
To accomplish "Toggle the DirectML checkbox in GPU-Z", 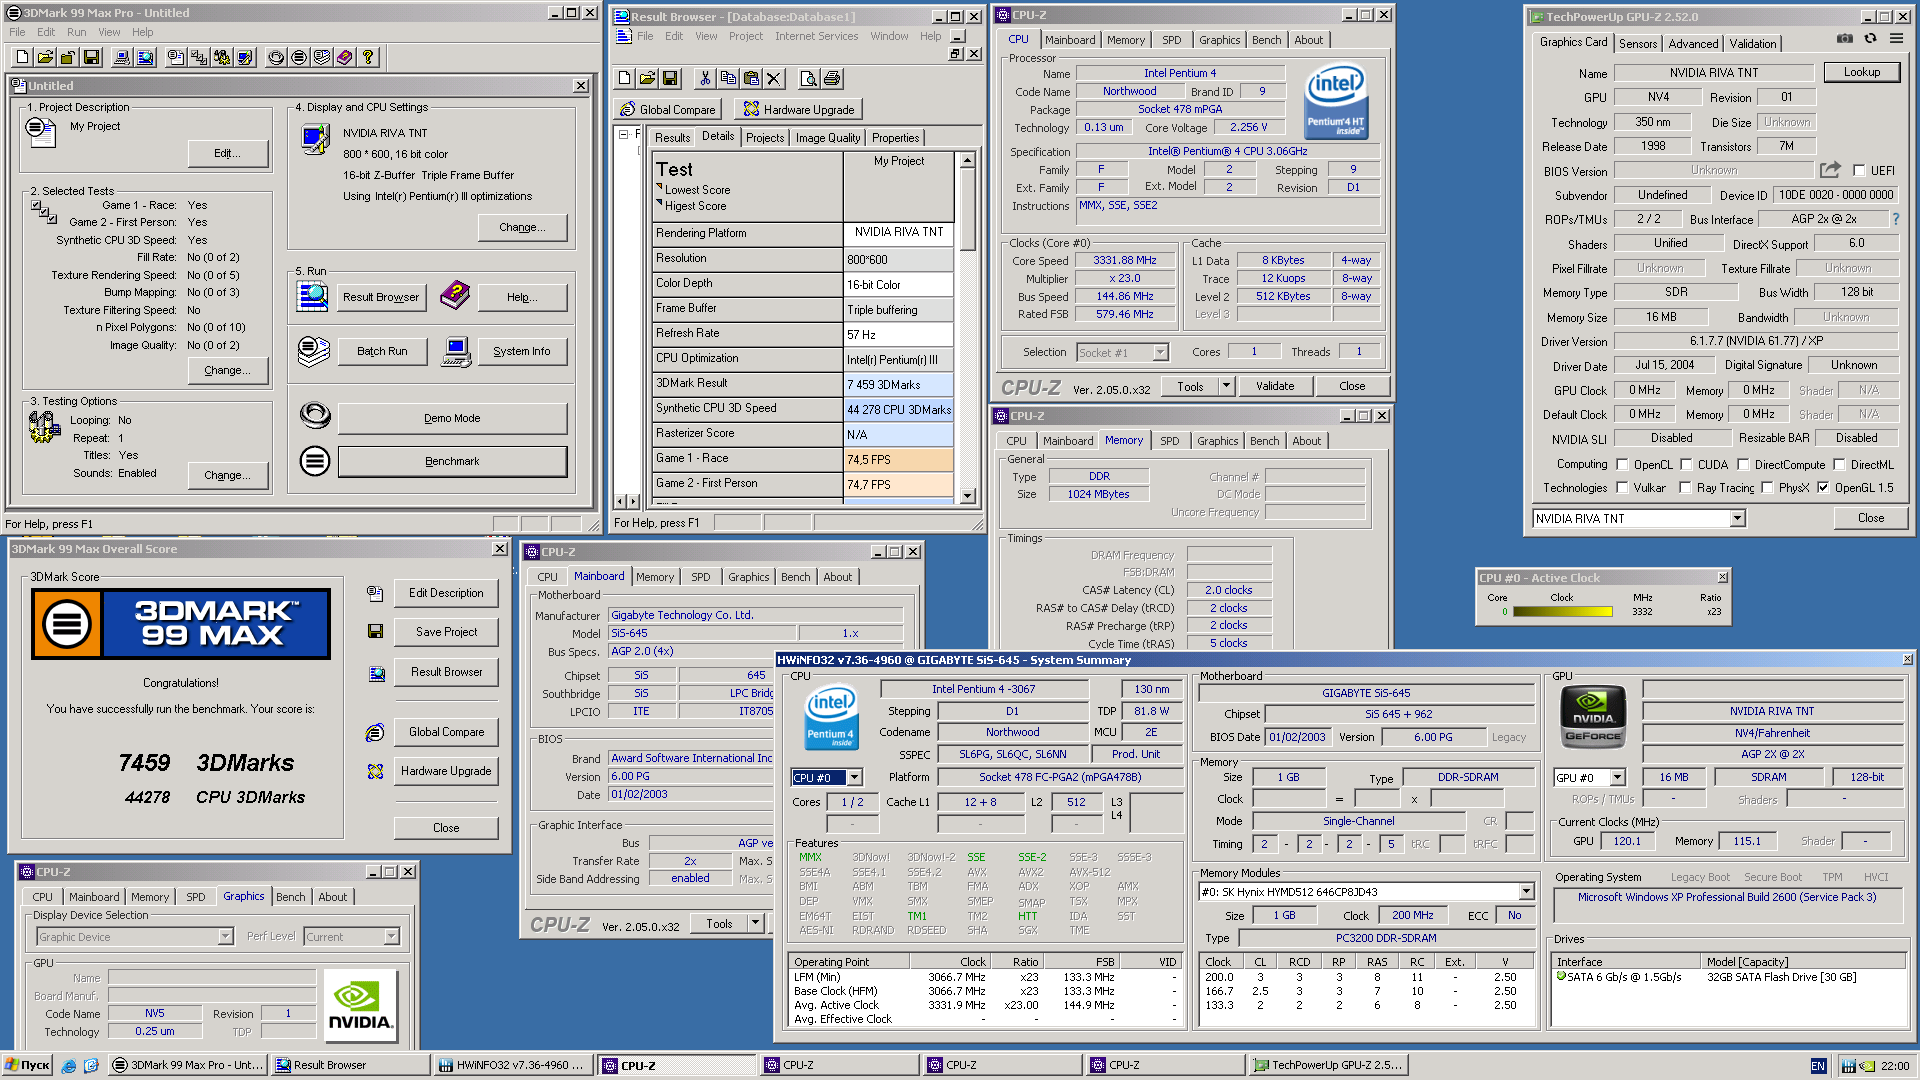I will pos(1838,465).
